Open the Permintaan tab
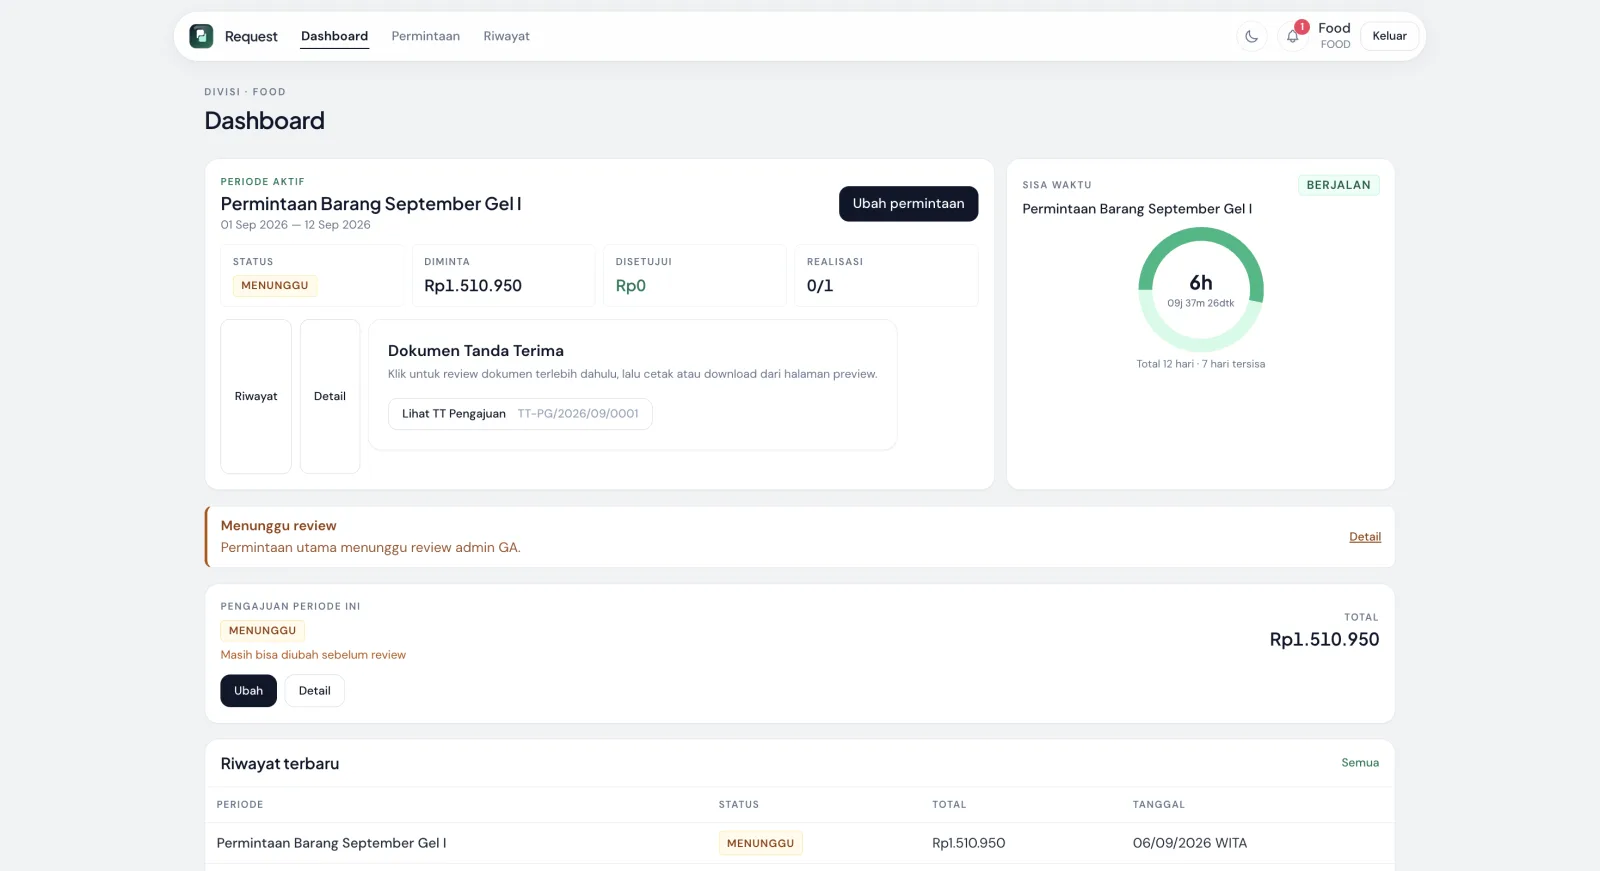1600x871 pixels. point(426,36)
